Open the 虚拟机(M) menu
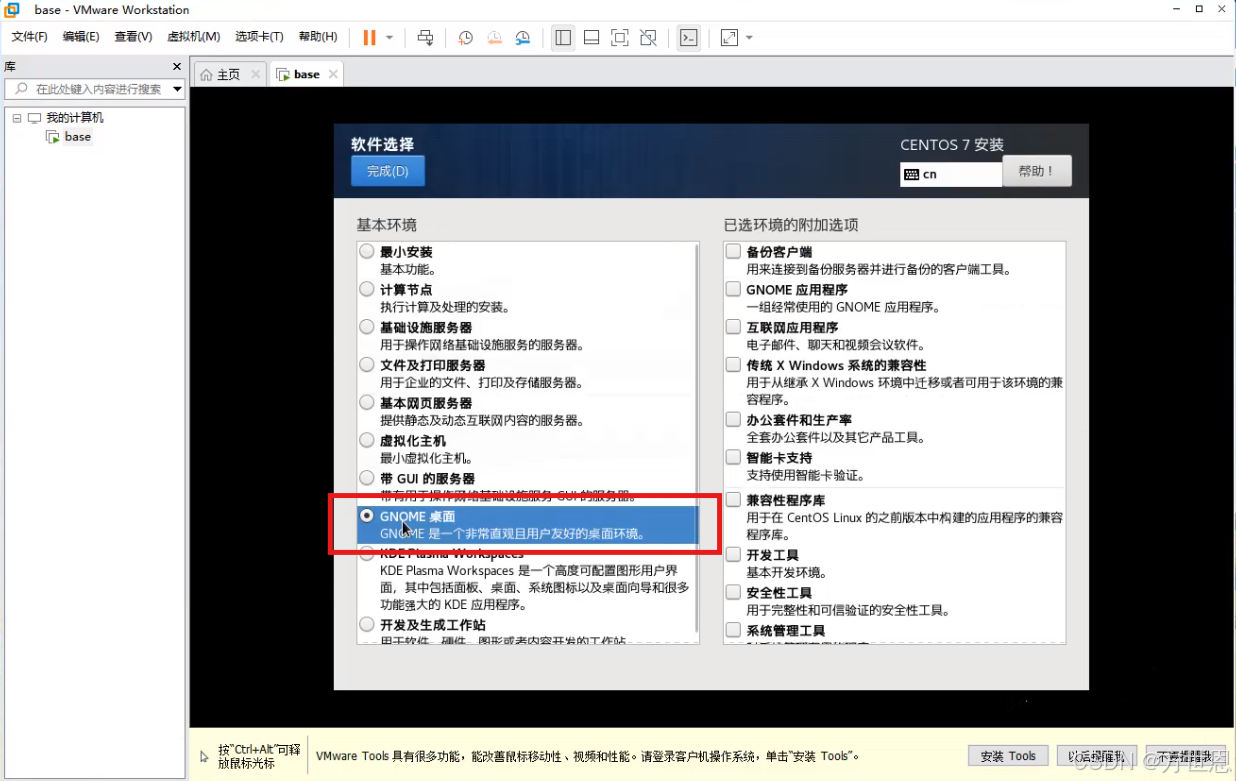This screenshot has width=1236, height=781. tap(193, 37)
